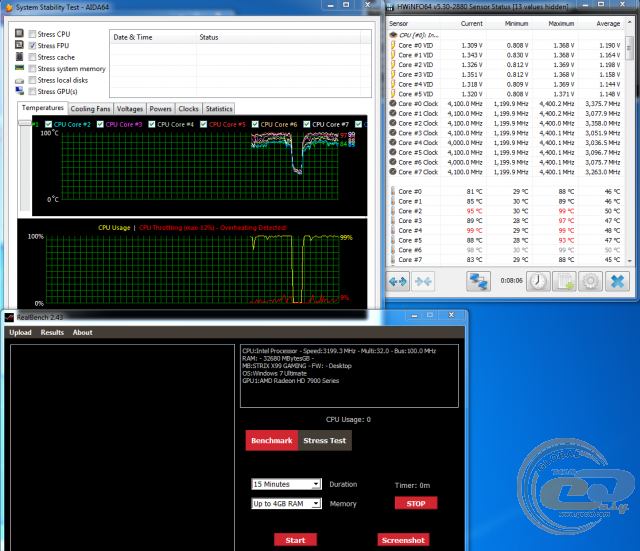Switch to the Powers tab

pyautogui.click(x=160, y=109)
